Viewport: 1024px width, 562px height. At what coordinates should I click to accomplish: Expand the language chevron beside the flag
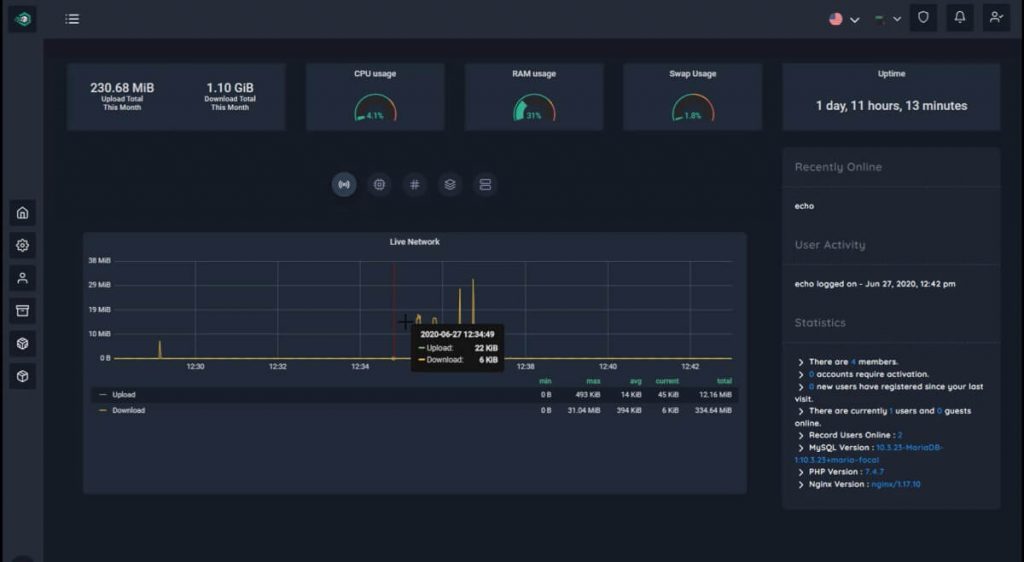point(854,20)
